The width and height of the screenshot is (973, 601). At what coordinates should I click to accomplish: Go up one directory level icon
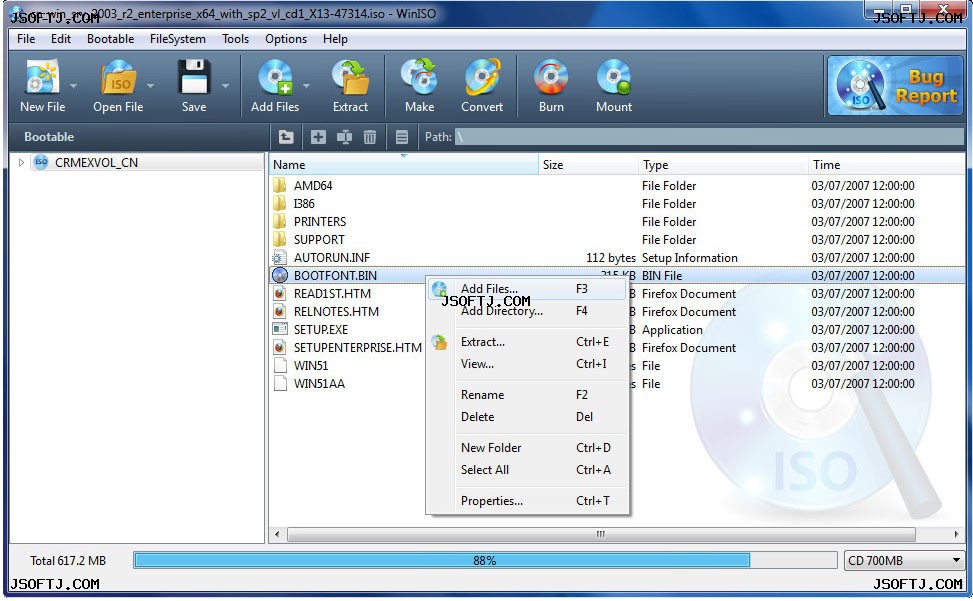coord(286,136)
